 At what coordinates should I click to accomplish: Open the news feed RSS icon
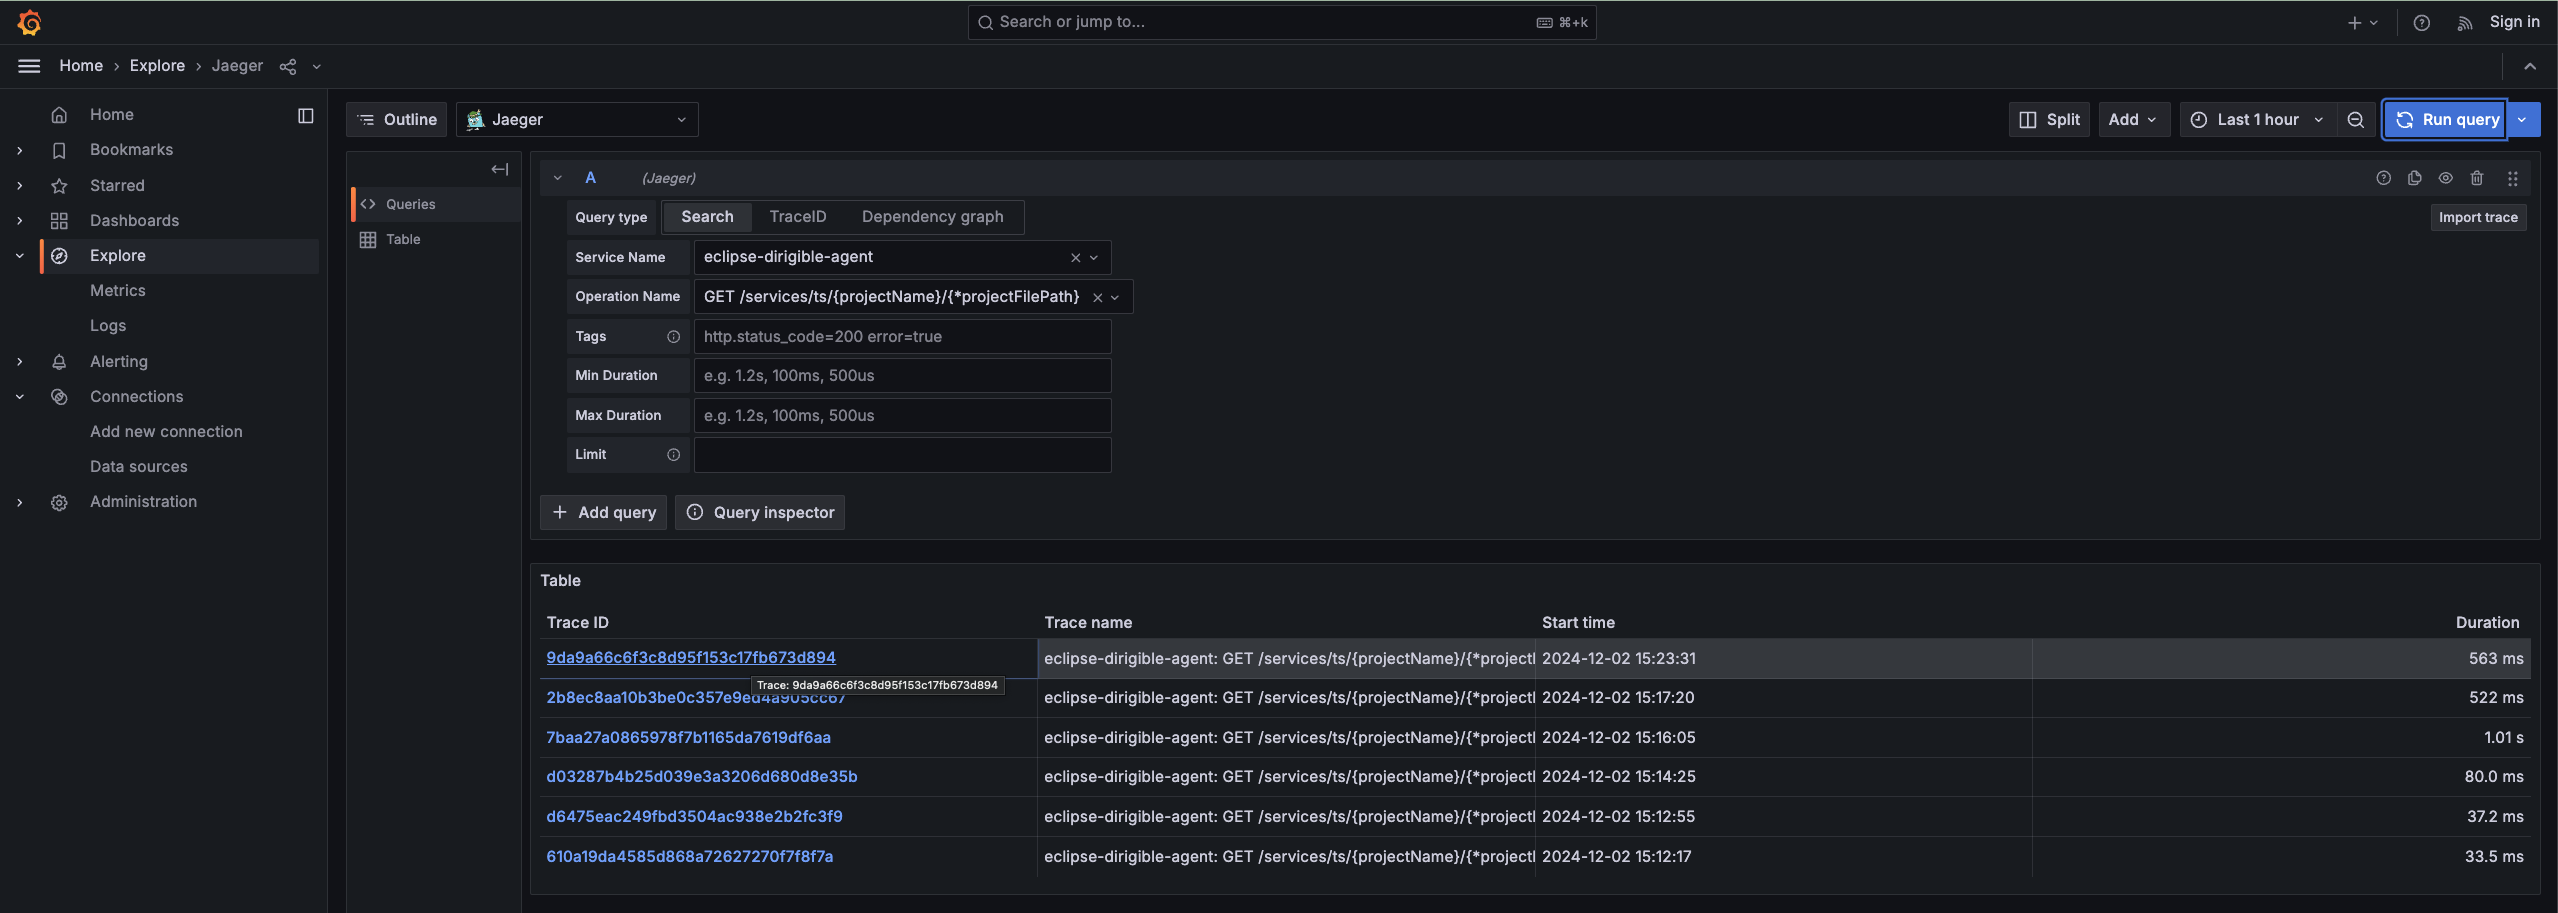tap(2465, 22)
